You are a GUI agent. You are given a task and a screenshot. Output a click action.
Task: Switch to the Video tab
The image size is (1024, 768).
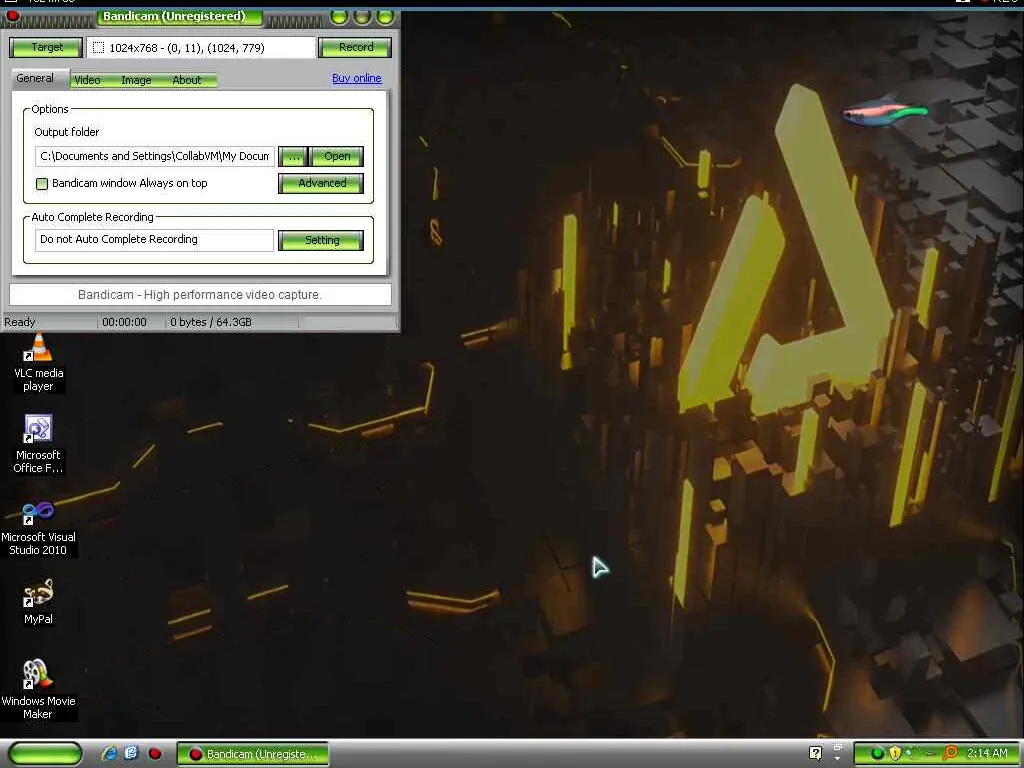(87, 80)
